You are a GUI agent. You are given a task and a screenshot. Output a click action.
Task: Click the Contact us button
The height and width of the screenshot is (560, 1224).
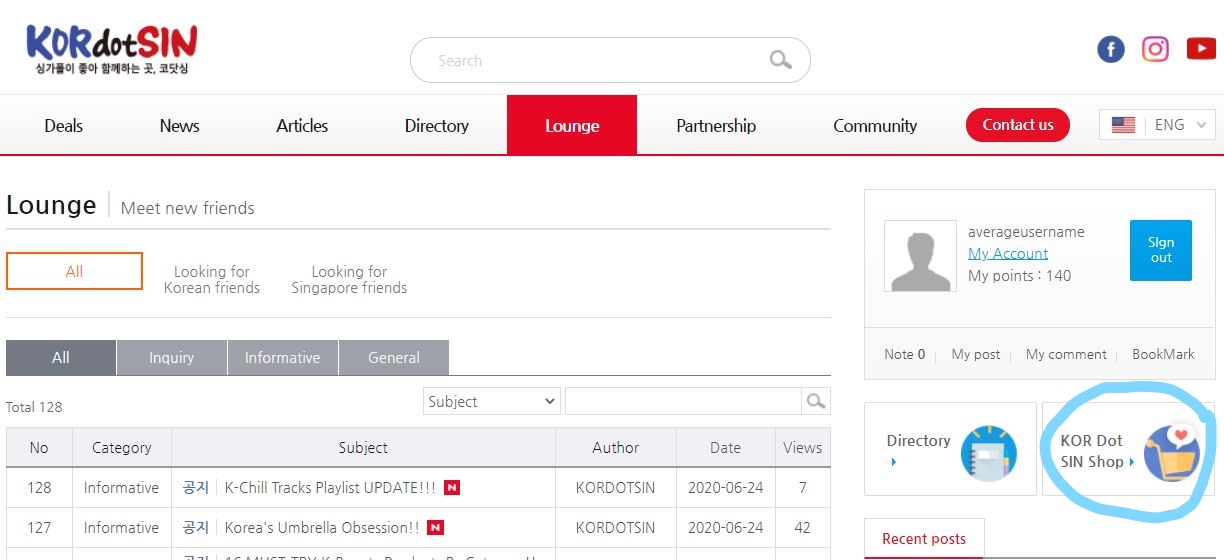(x=1018, y=125)
